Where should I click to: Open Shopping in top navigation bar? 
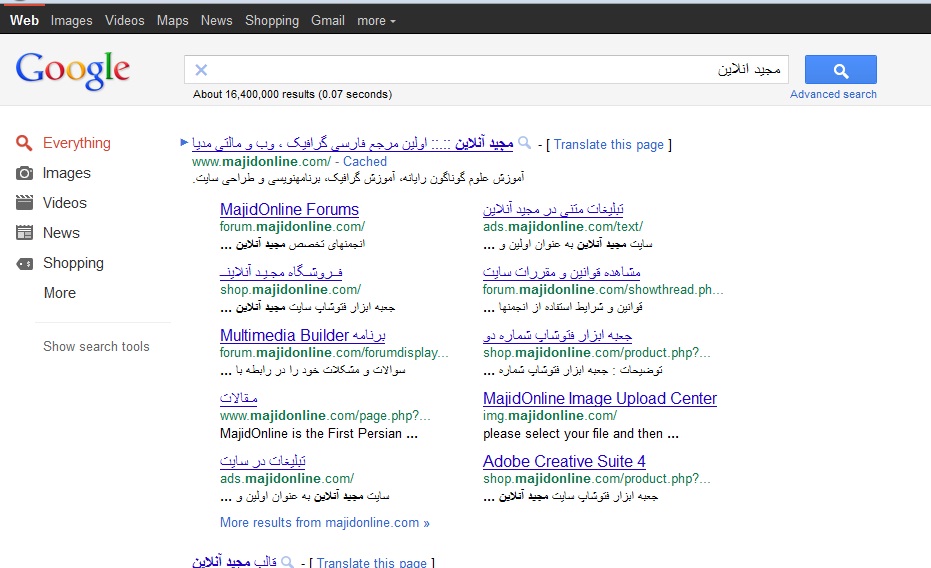click(x=272, y=21)
